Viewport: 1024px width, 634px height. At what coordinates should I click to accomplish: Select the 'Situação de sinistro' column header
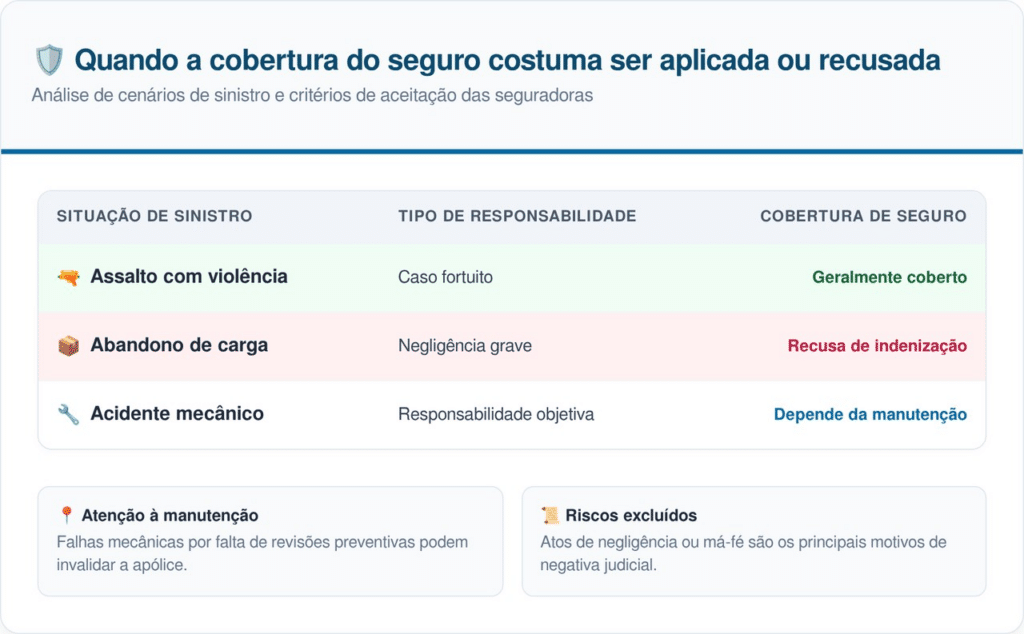coord(154,216)
